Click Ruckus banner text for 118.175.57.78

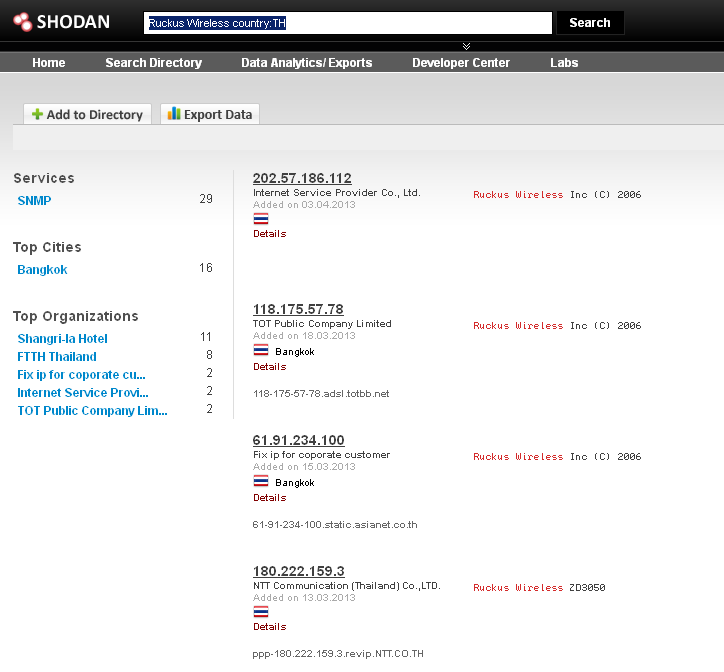click(557, 326)
